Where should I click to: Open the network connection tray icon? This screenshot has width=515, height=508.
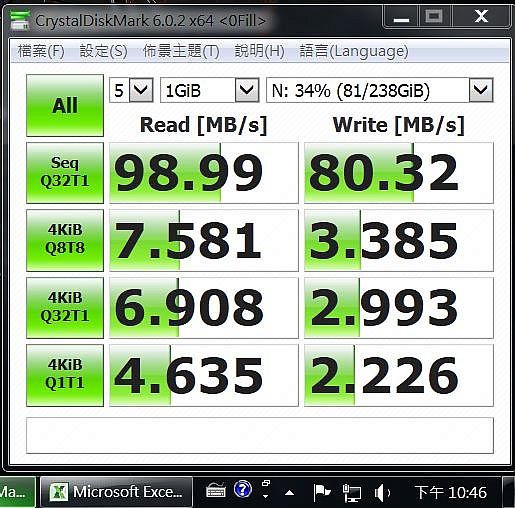[352, 493]
